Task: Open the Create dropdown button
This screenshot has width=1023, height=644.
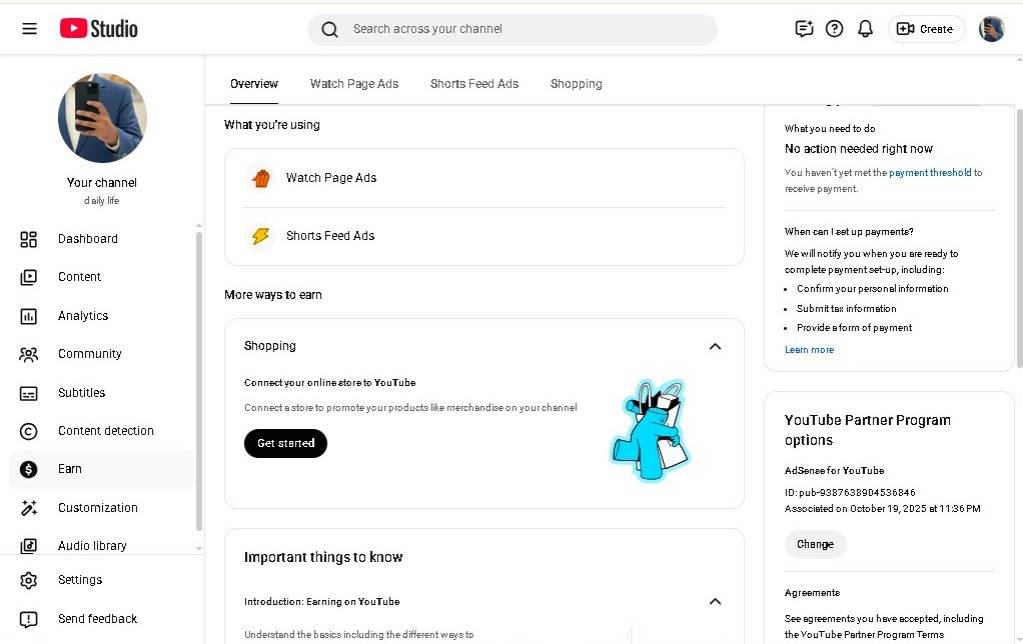Action: [x=926, y=29]
